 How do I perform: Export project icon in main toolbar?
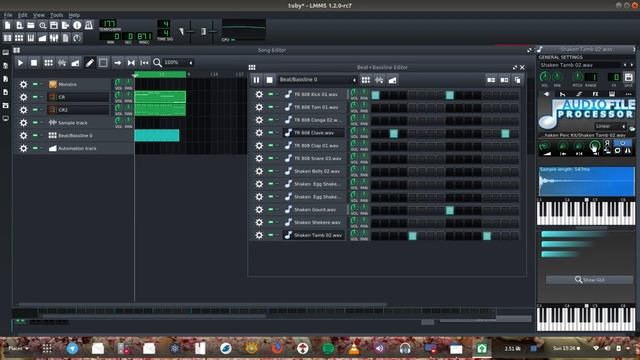point(65,25)
